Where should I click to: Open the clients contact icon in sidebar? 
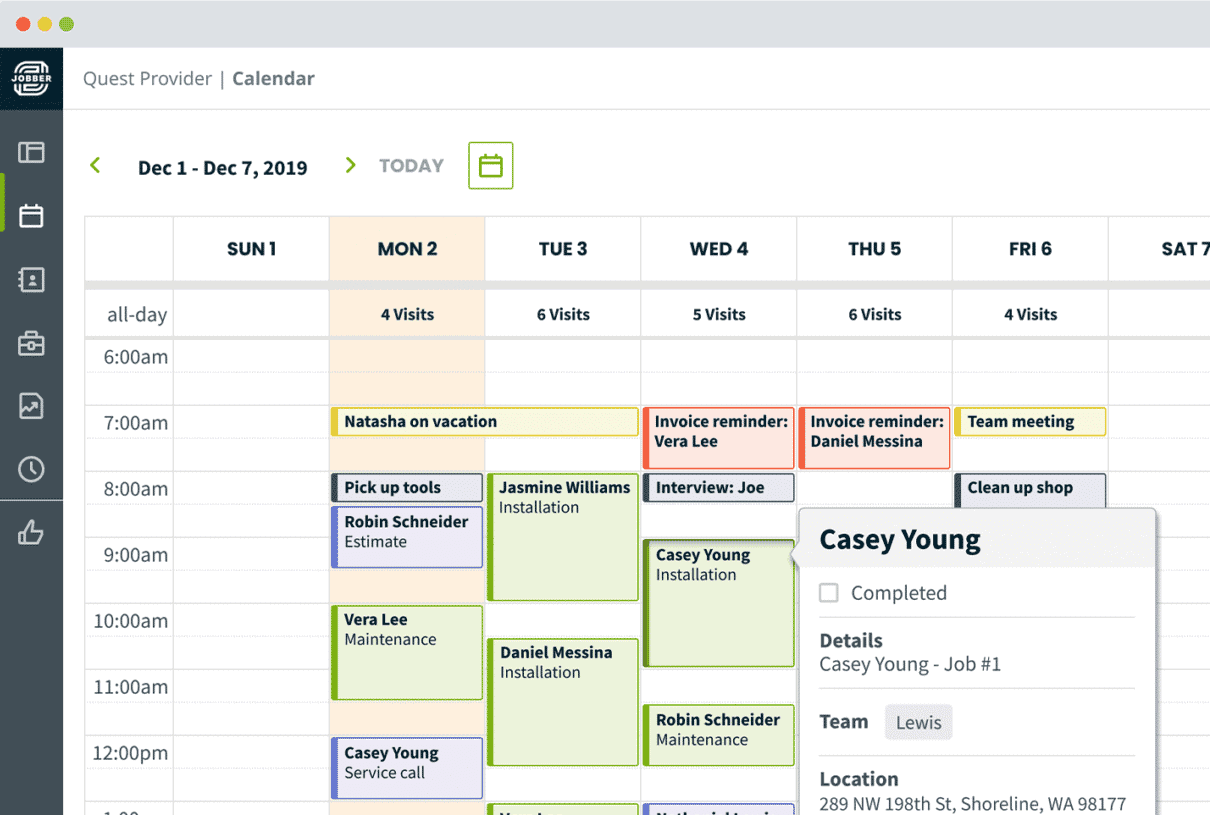tap(31, 279)
